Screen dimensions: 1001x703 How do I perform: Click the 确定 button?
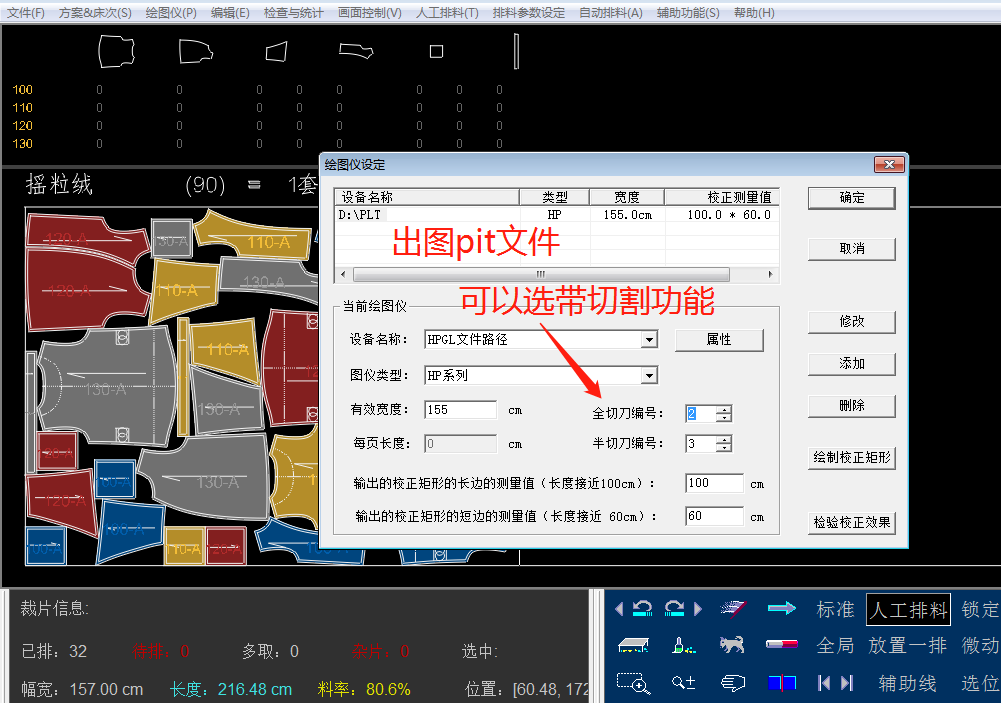851,197
